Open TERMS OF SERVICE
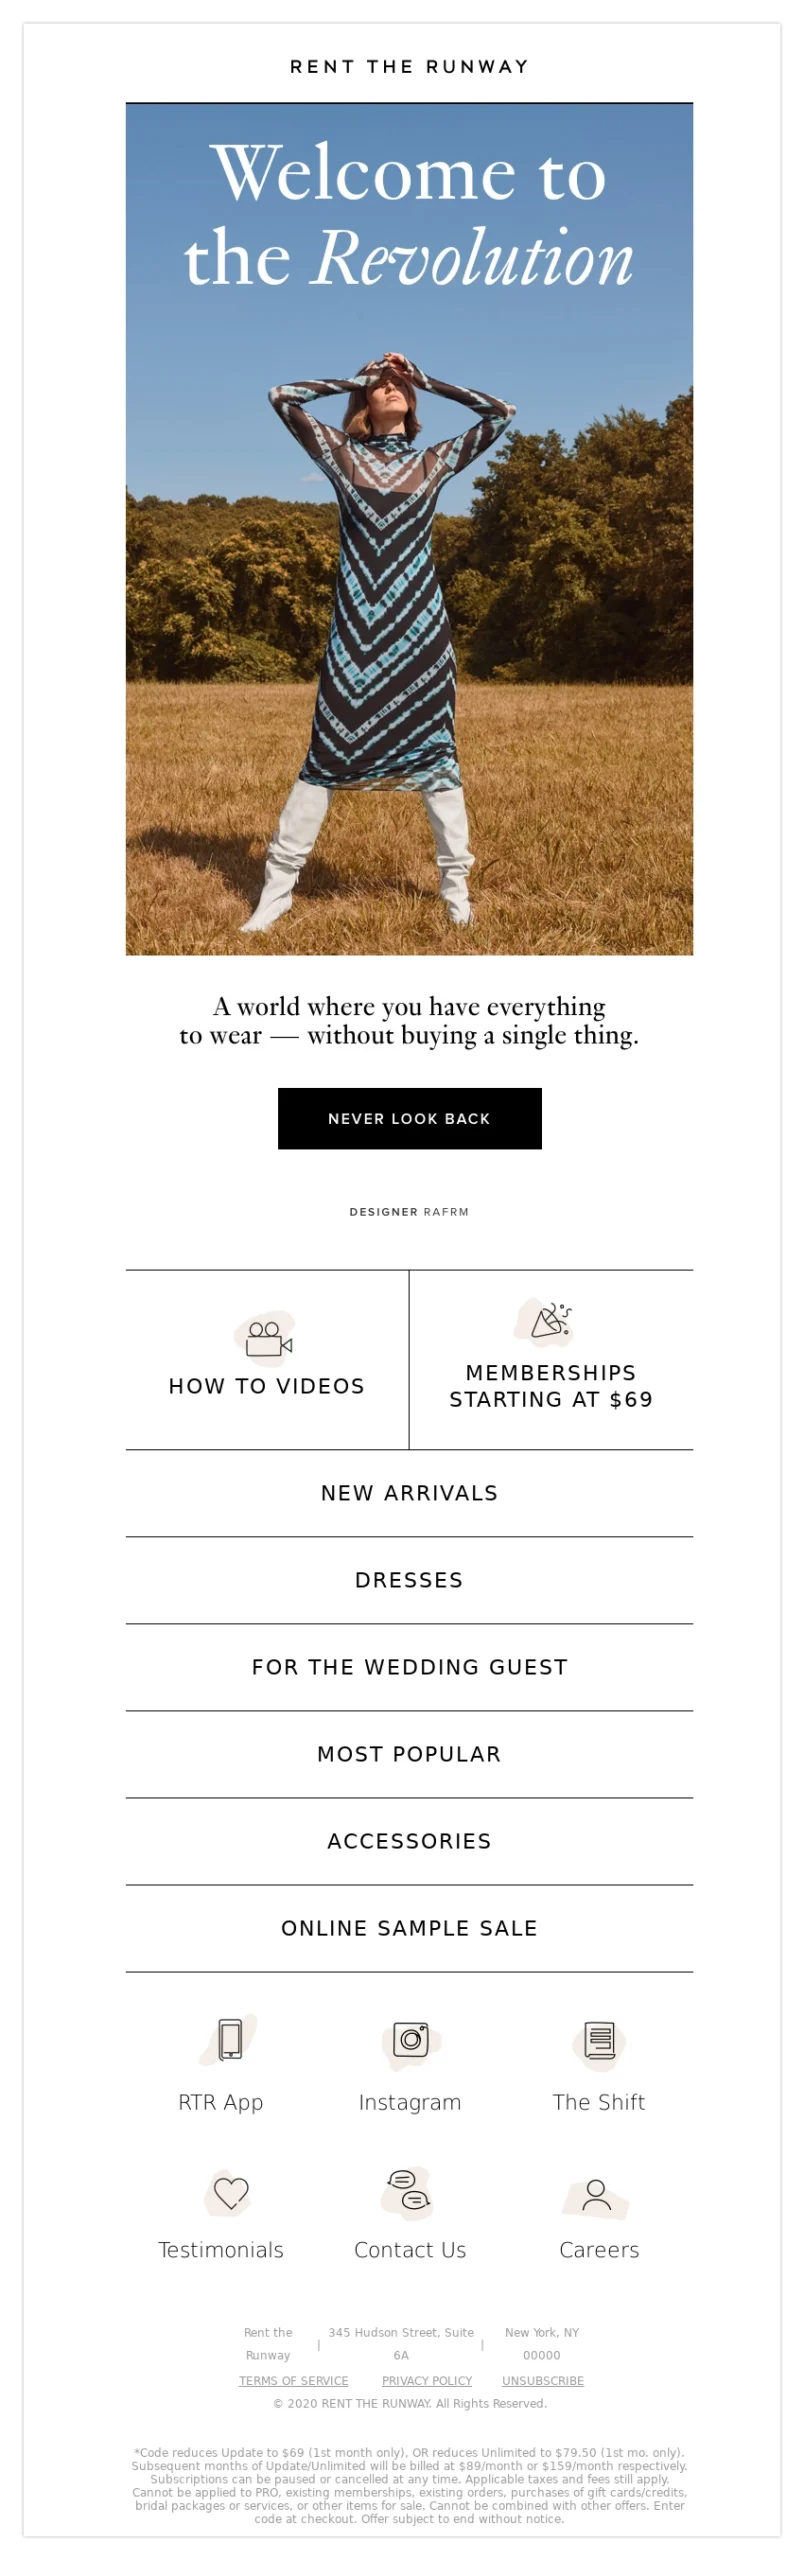Image resolution: width=804 pixels, height=2560 pixels. coord(292,2380)
